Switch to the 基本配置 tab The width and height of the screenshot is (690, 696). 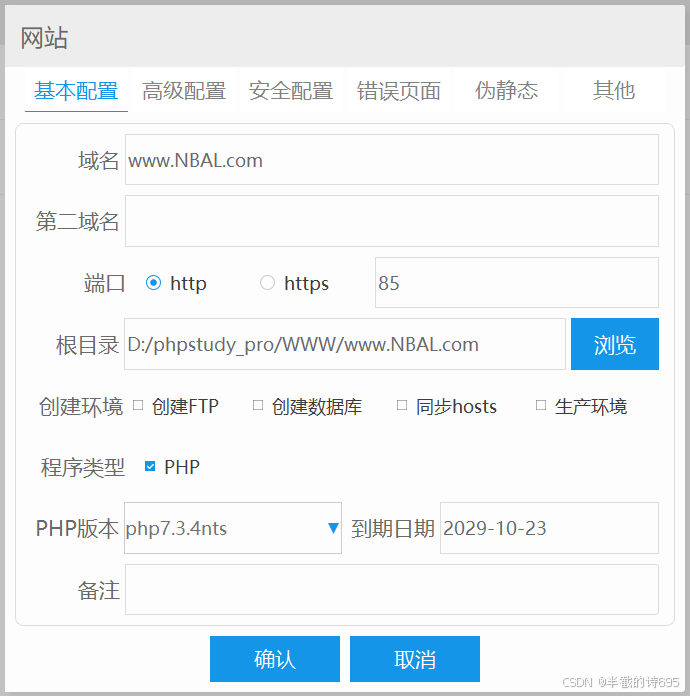click(x=76, y=91)
